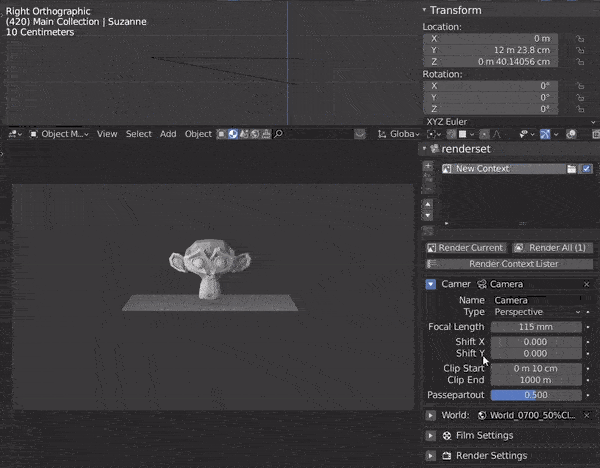
Task: Click animate dot beside Focal Length
Action: [x=588, y=327]
